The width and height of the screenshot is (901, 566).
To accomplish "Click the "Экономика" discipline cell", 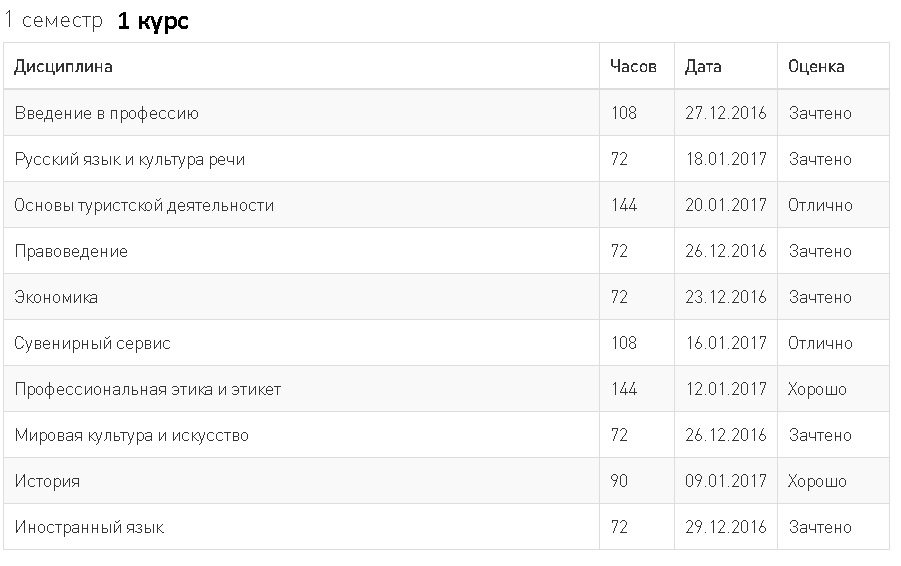I will 56,297.
